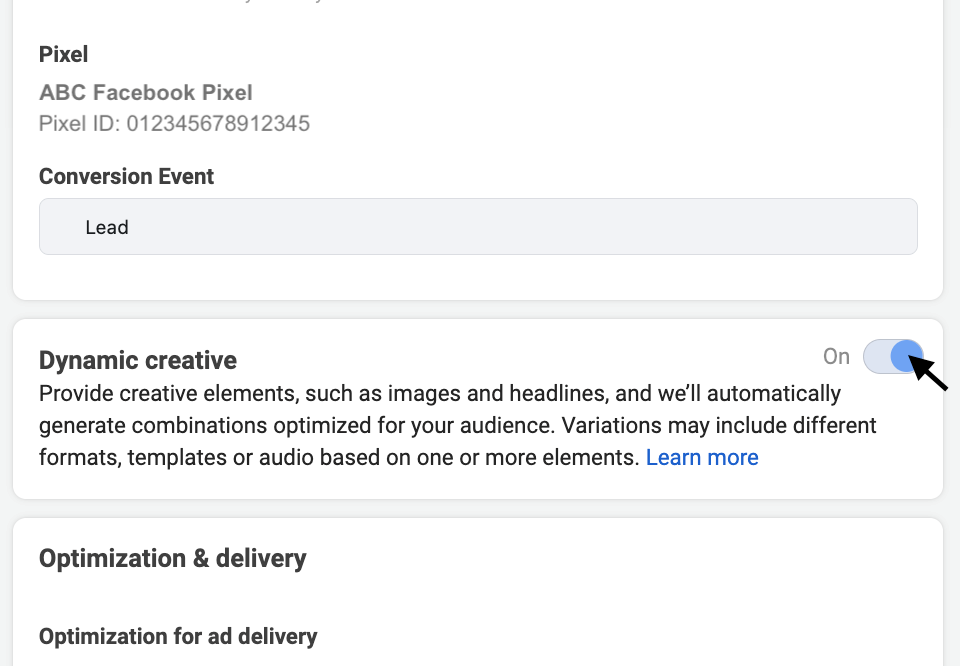Screen dimensions: 960x666
Task: Click the Optimization & delivery heading
Action: pos(173,558)
